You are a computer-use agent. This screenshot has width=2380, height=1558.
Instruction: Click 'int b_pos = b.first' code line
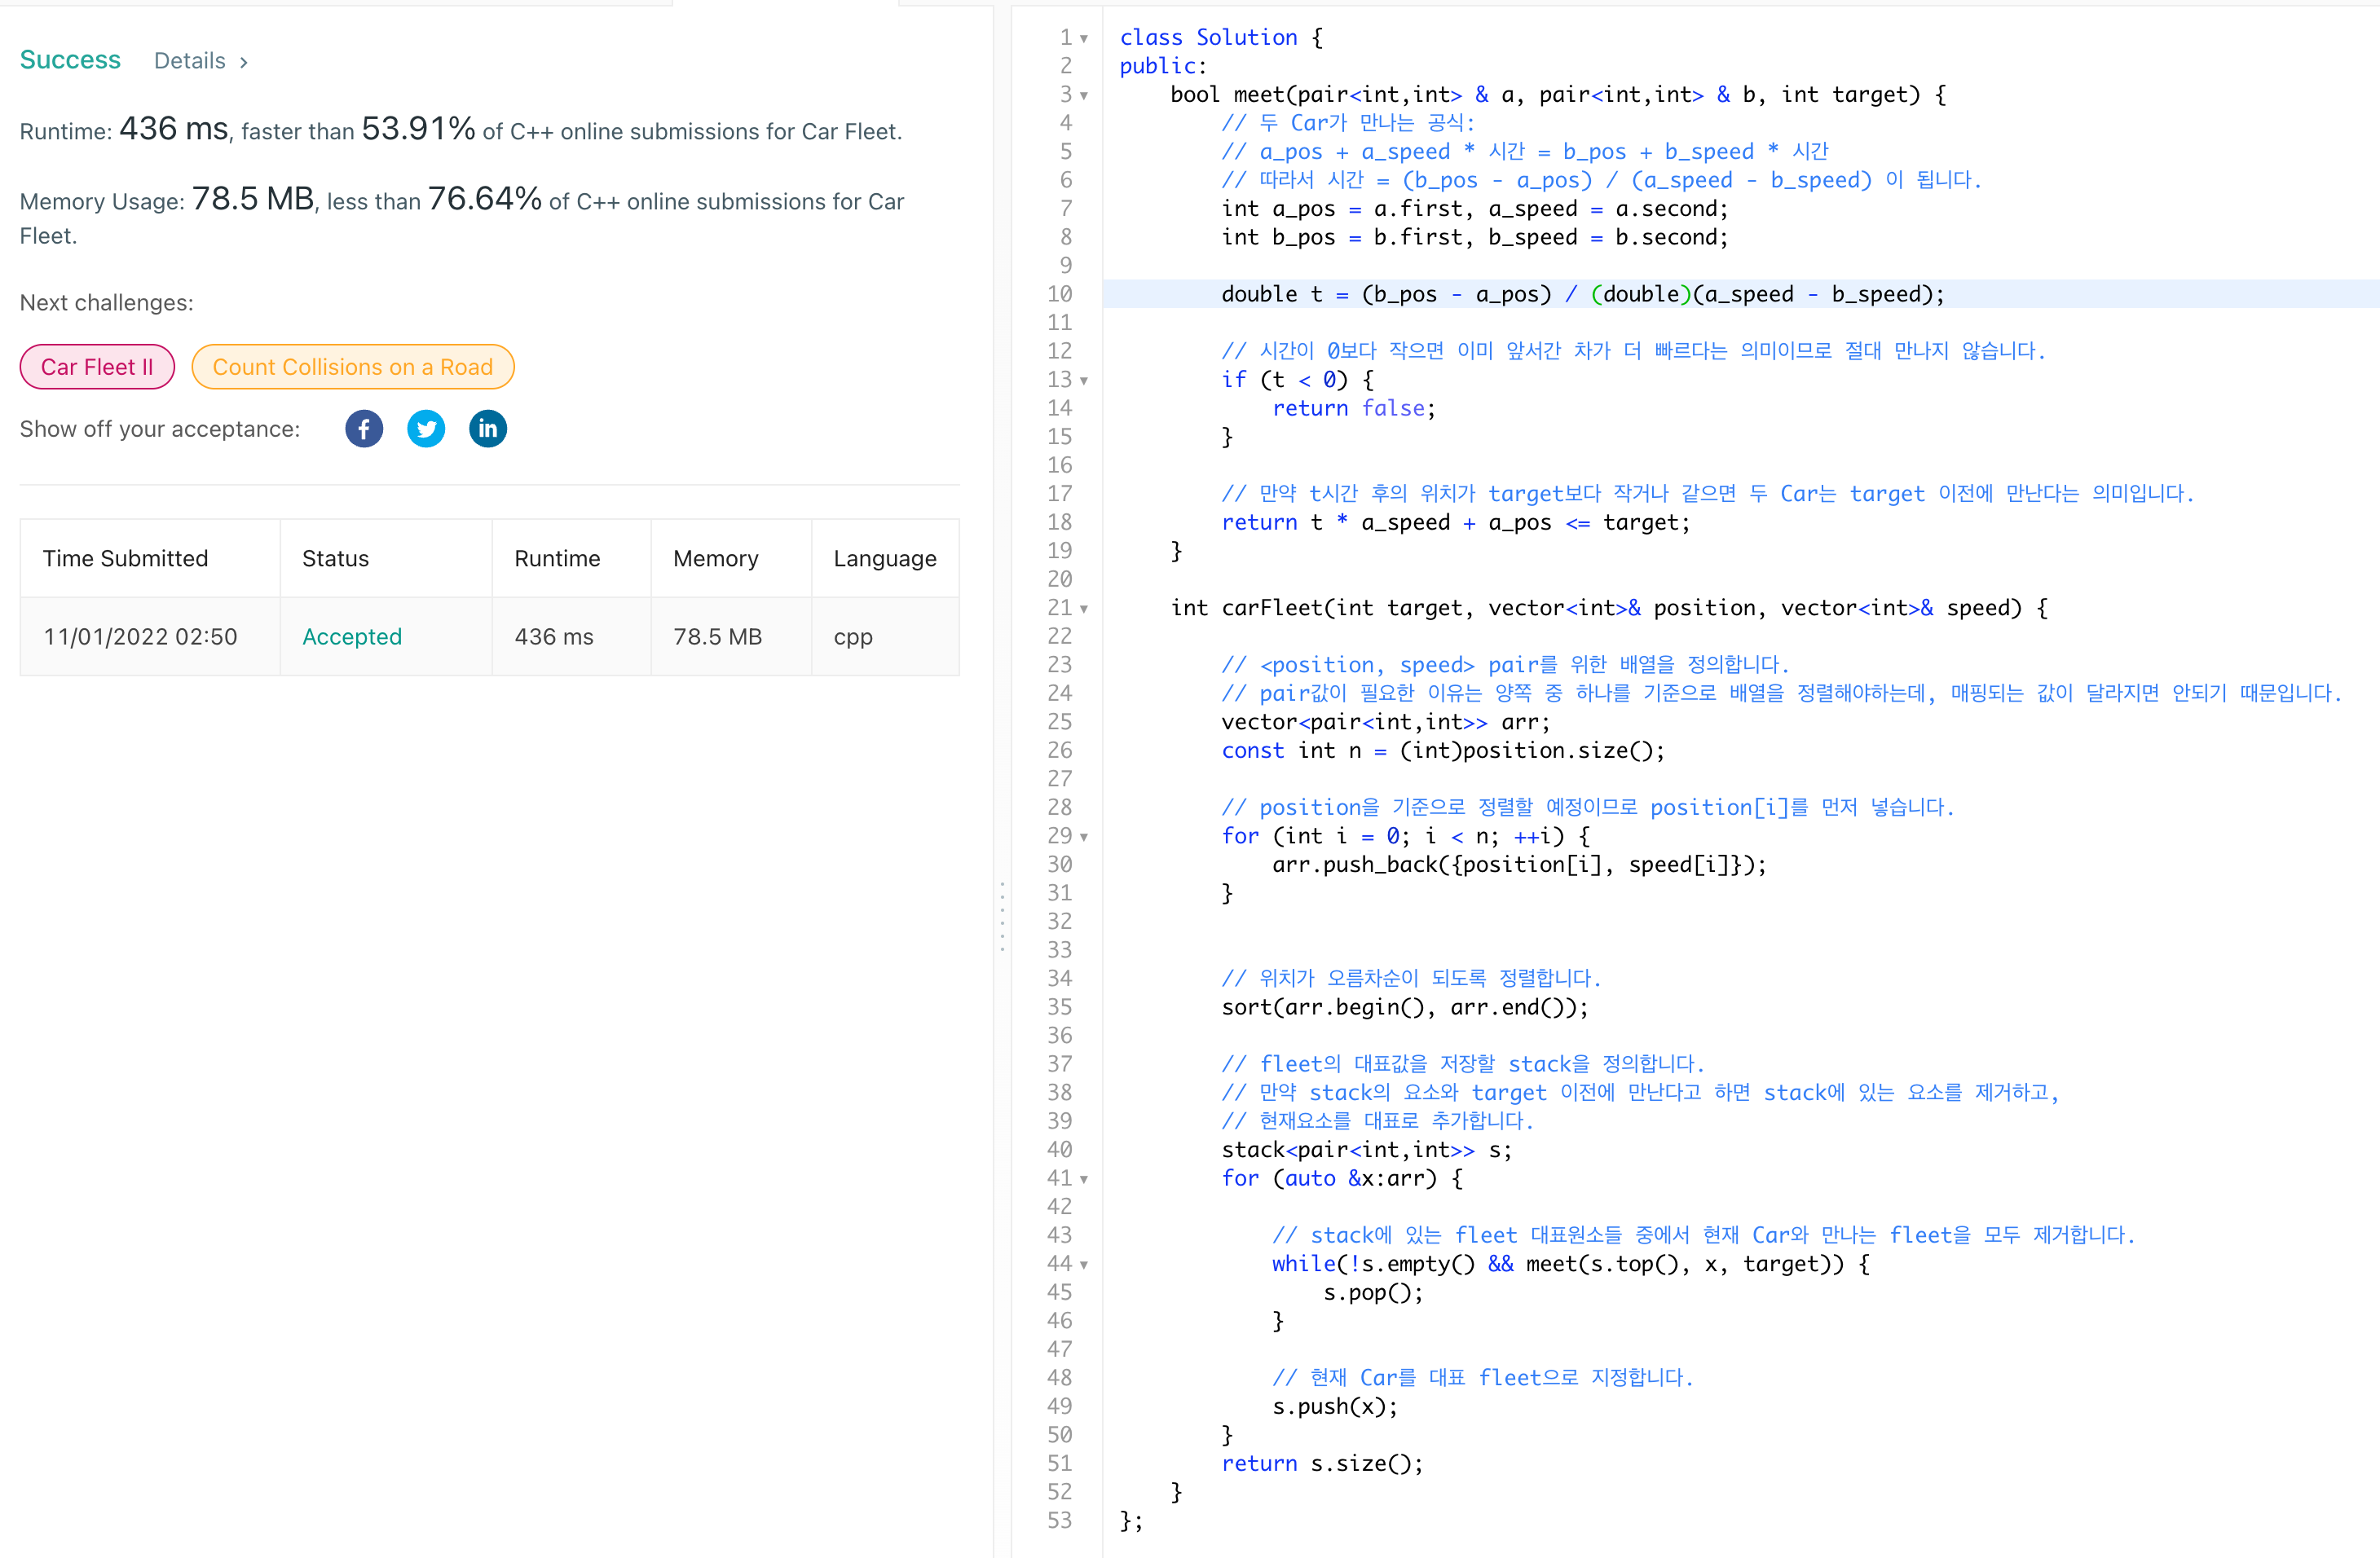[x=1474, y=237]
